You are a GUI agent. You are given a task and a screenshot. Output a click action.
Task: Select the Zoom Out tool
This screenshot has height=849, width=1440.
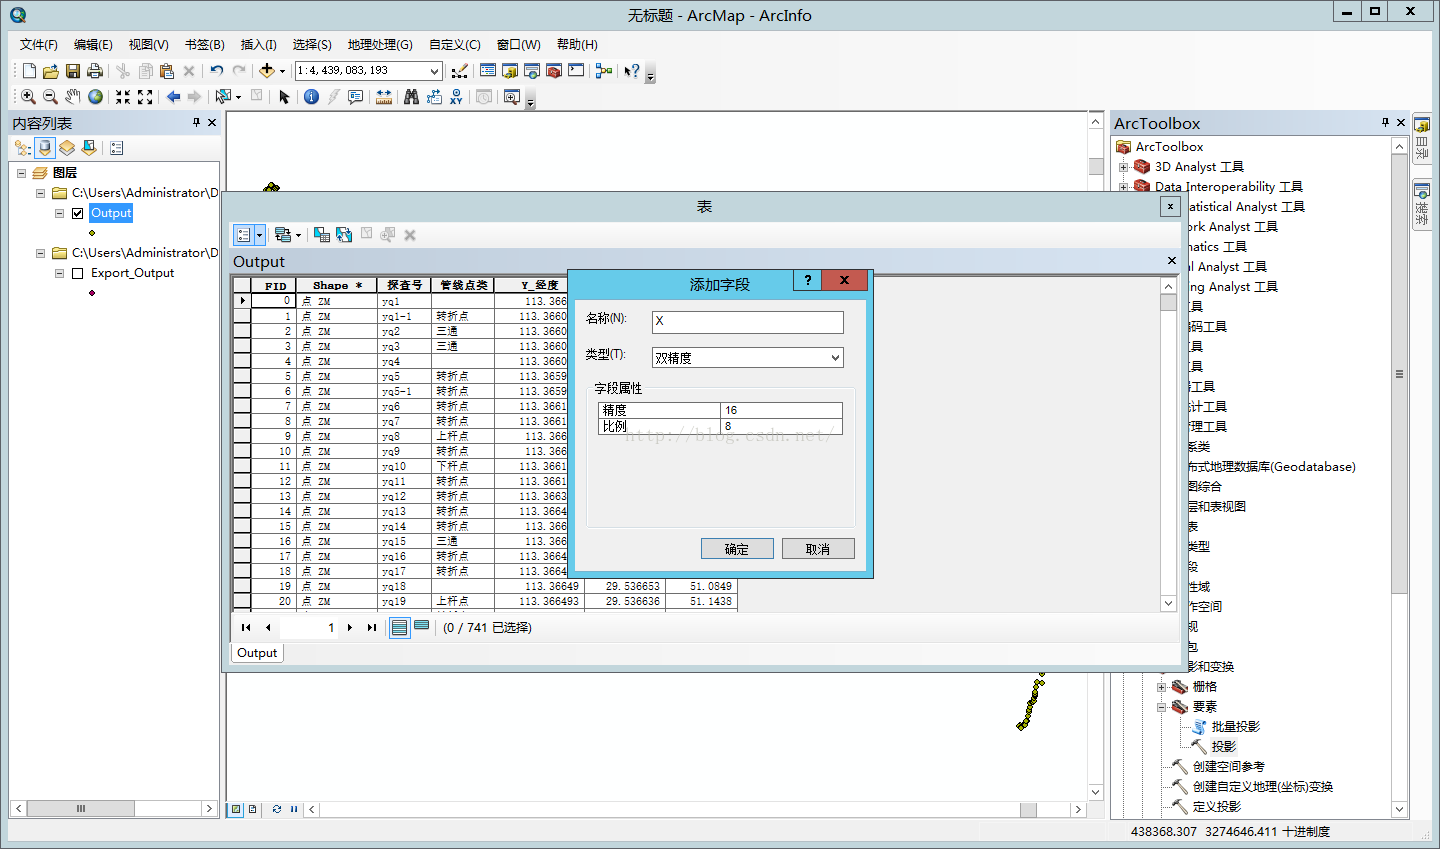pyautogui.click(x=50, y=97)
